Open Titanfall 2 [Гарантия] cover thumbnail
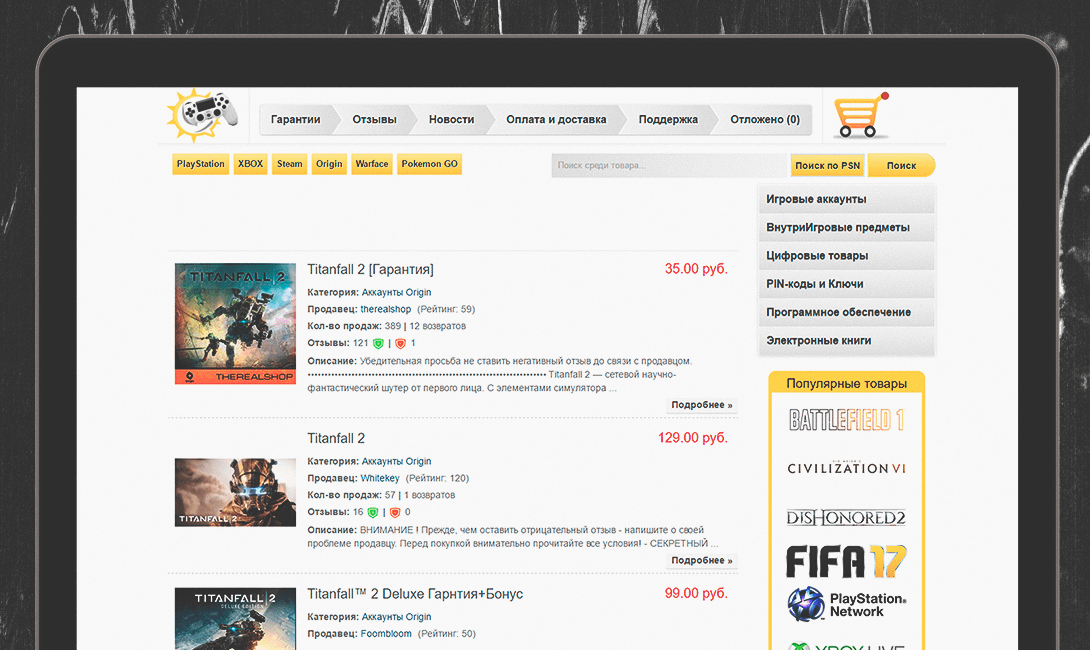 (235, 323)
